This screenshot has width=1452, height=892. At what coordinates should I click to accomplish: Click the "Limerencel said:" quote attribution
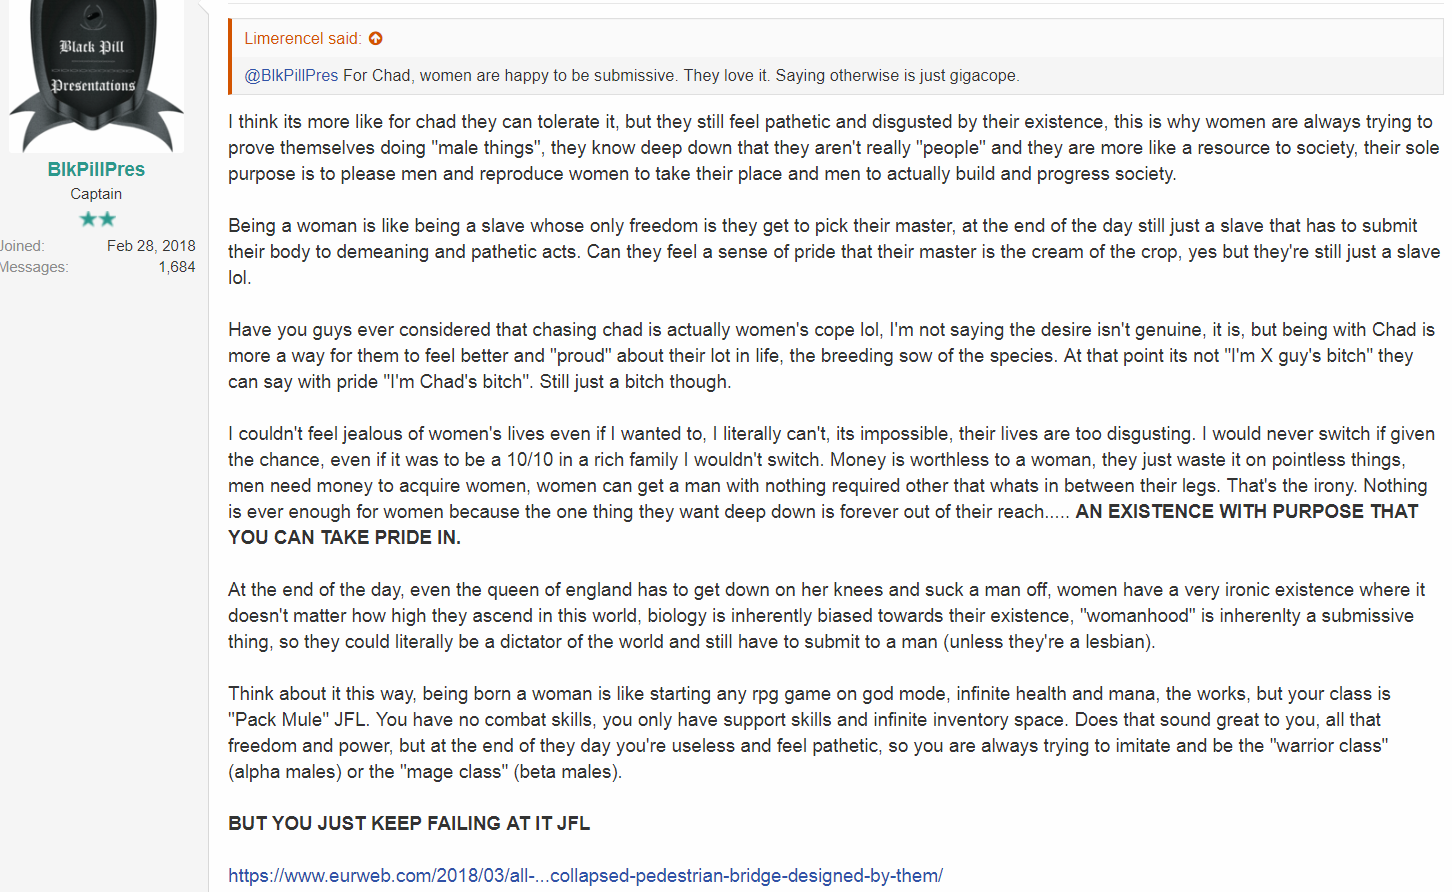point(303,38)
